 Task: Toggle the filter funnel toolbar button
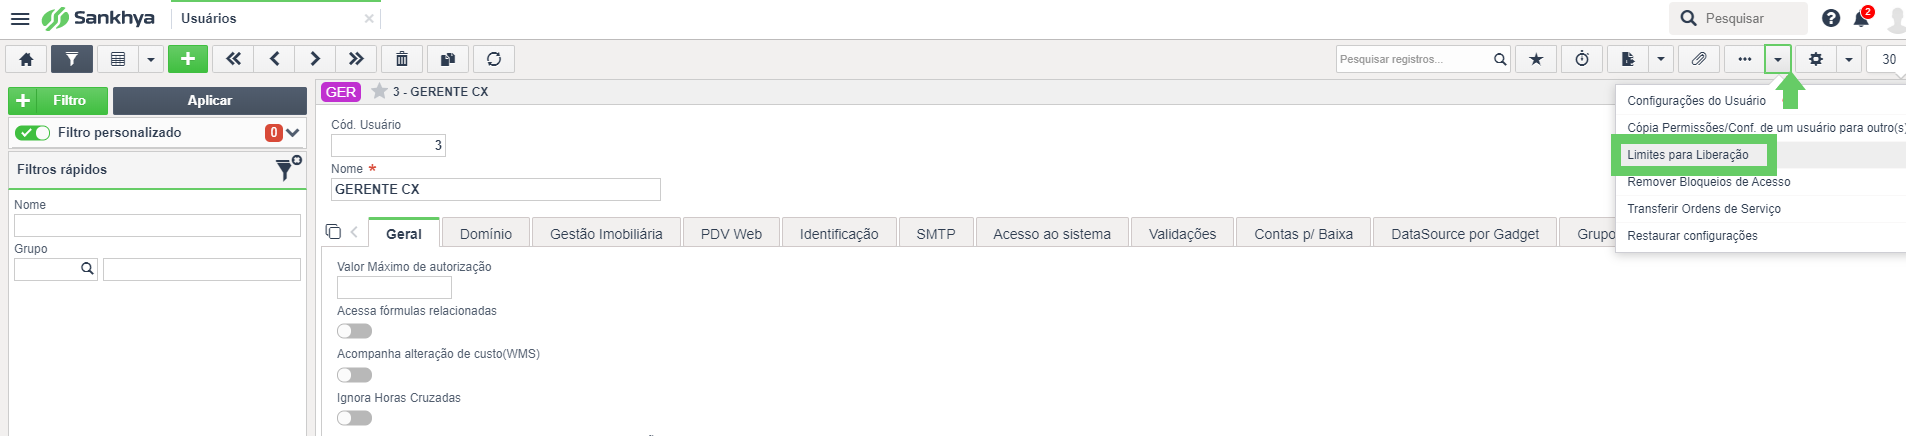(x=72, y=59)
